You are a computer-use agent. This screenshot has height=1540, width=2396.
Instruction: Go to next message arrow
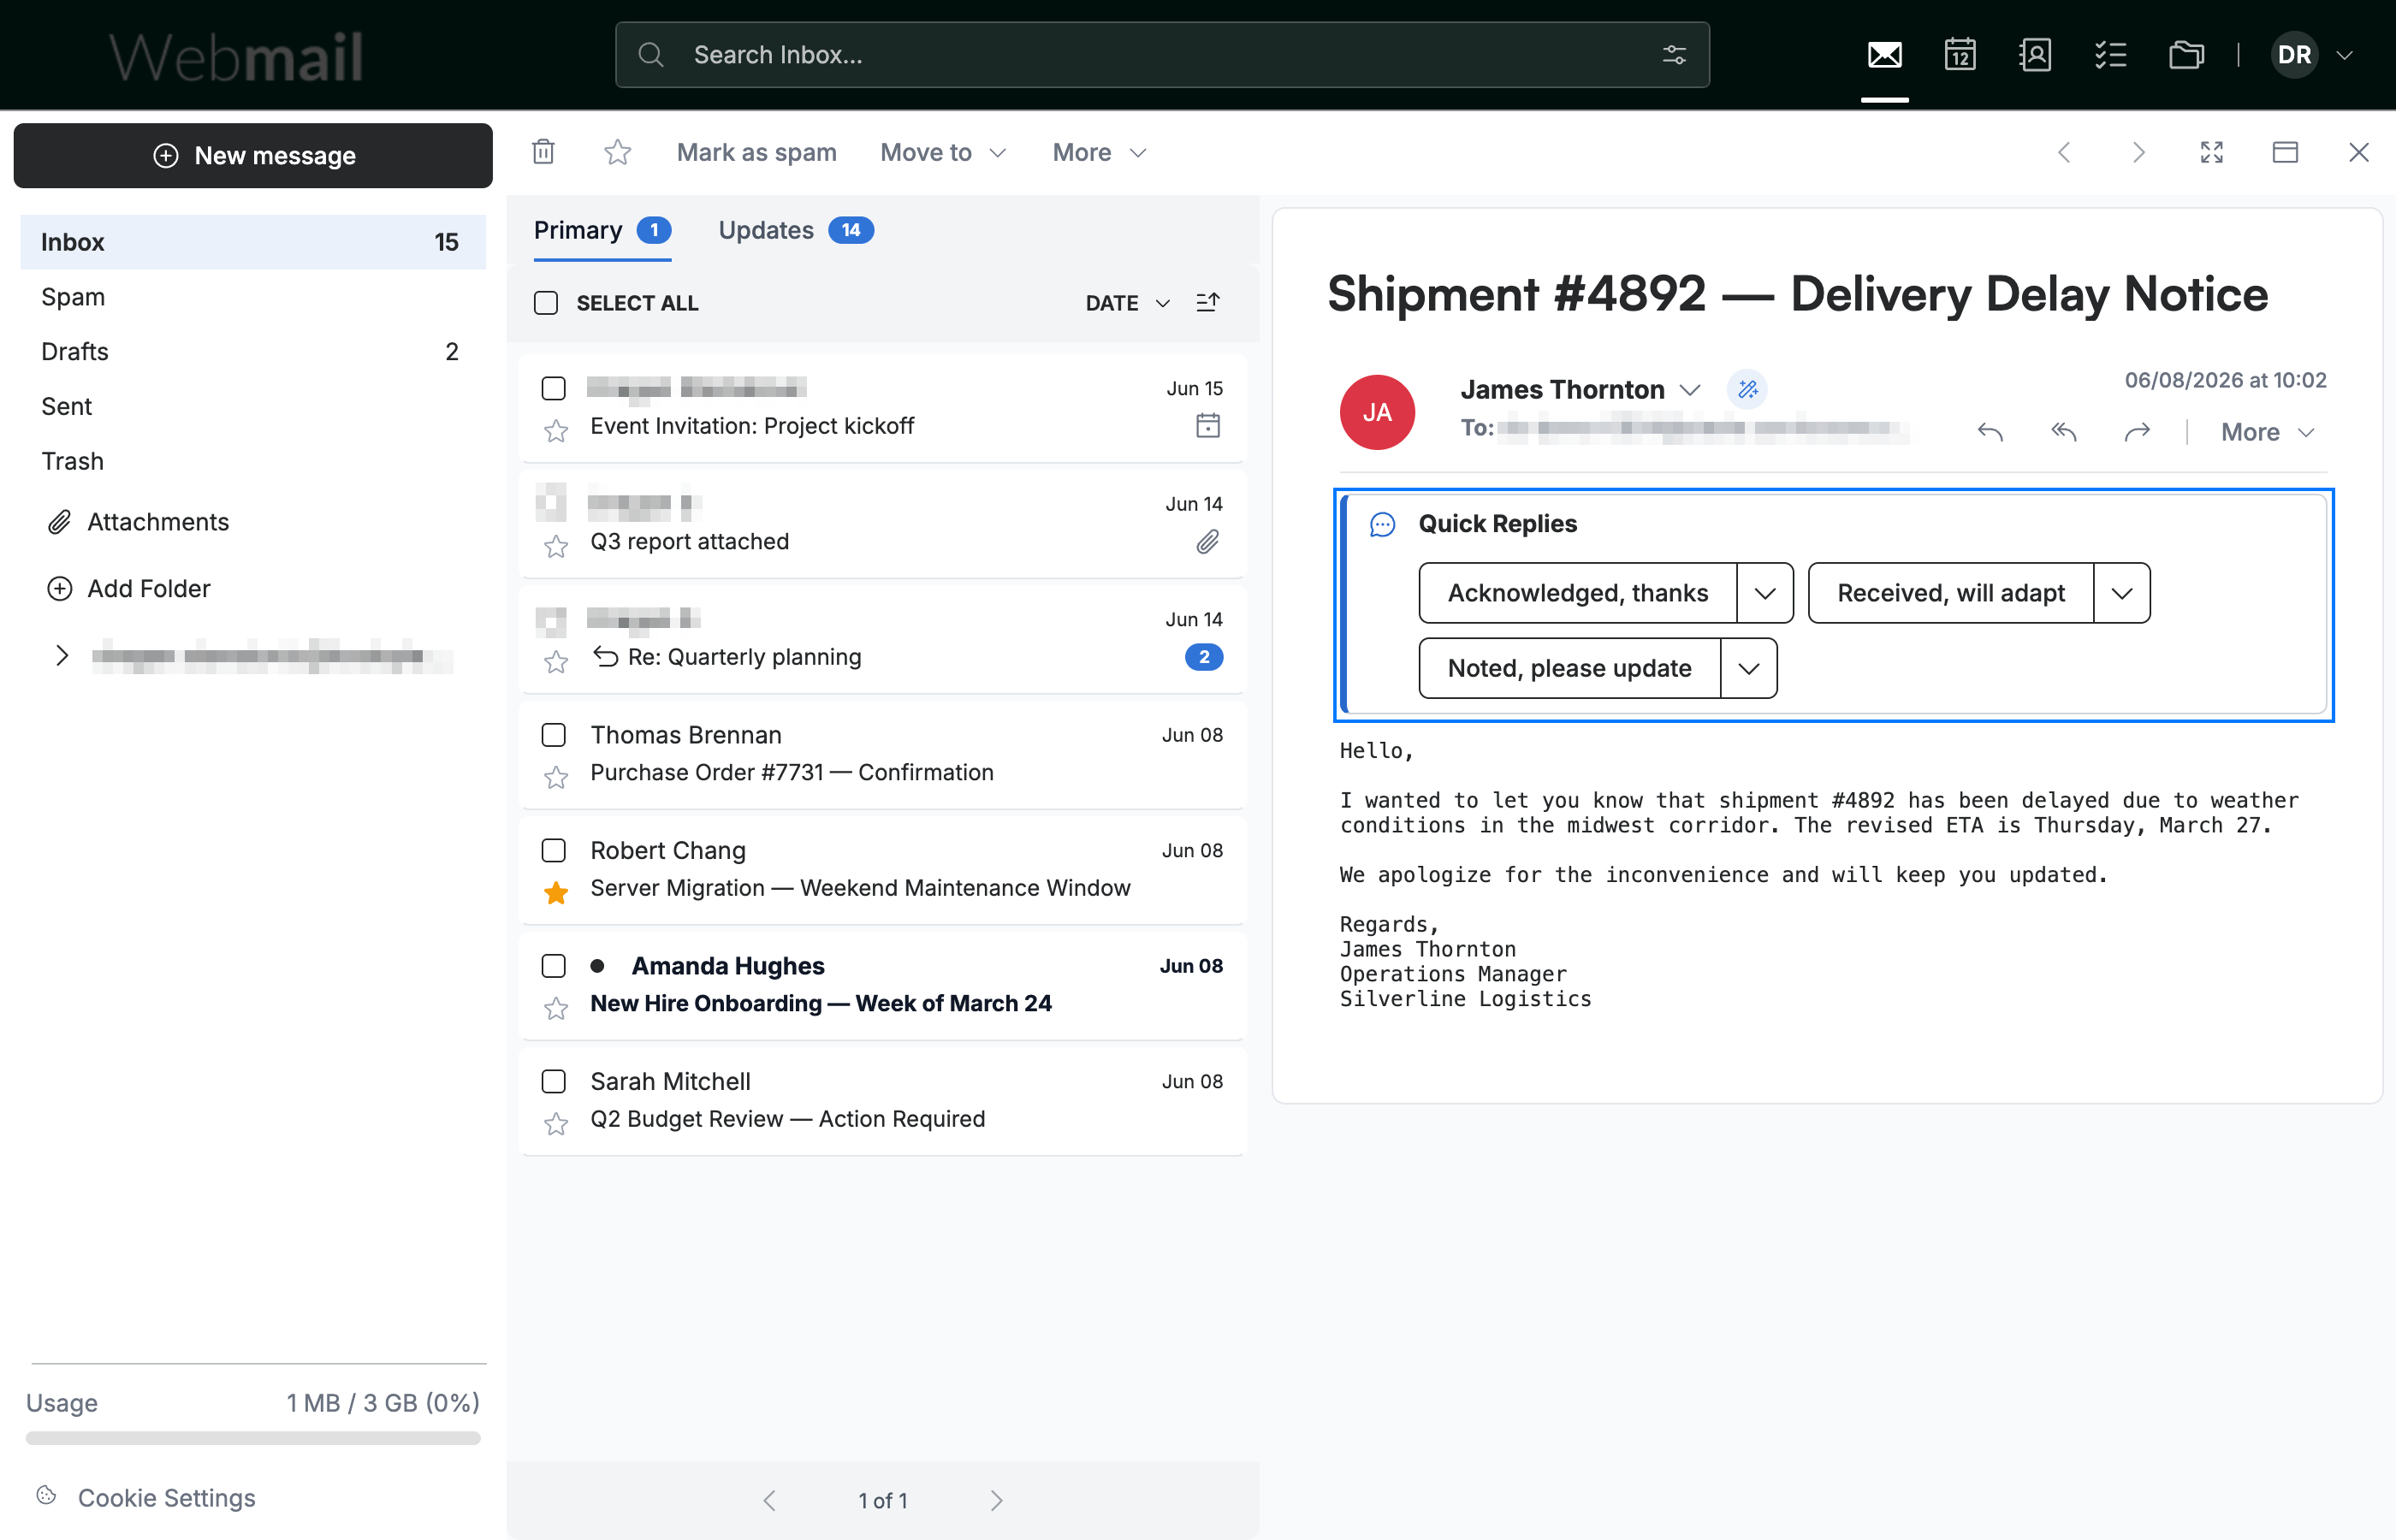(x=2138, y=152)
